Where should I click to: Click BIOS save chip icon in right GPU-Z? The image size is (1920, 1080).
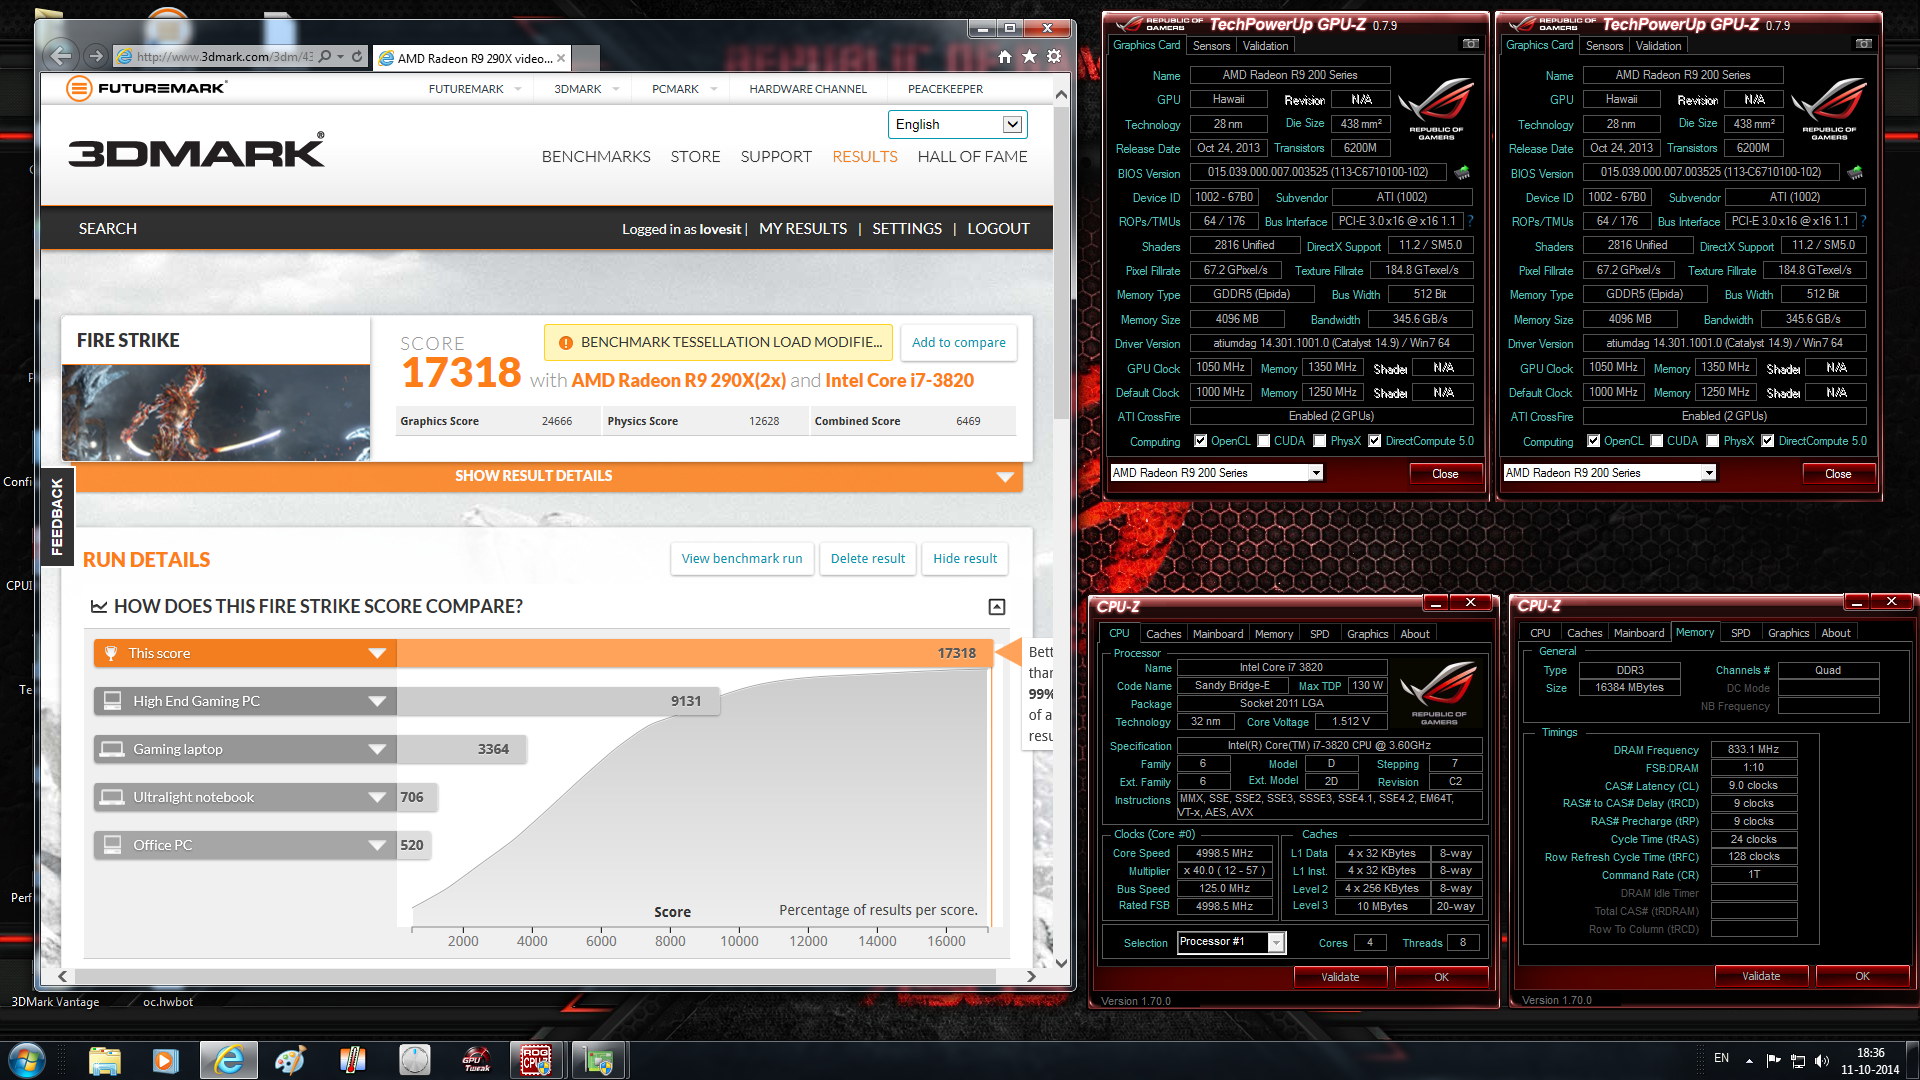1855,173
